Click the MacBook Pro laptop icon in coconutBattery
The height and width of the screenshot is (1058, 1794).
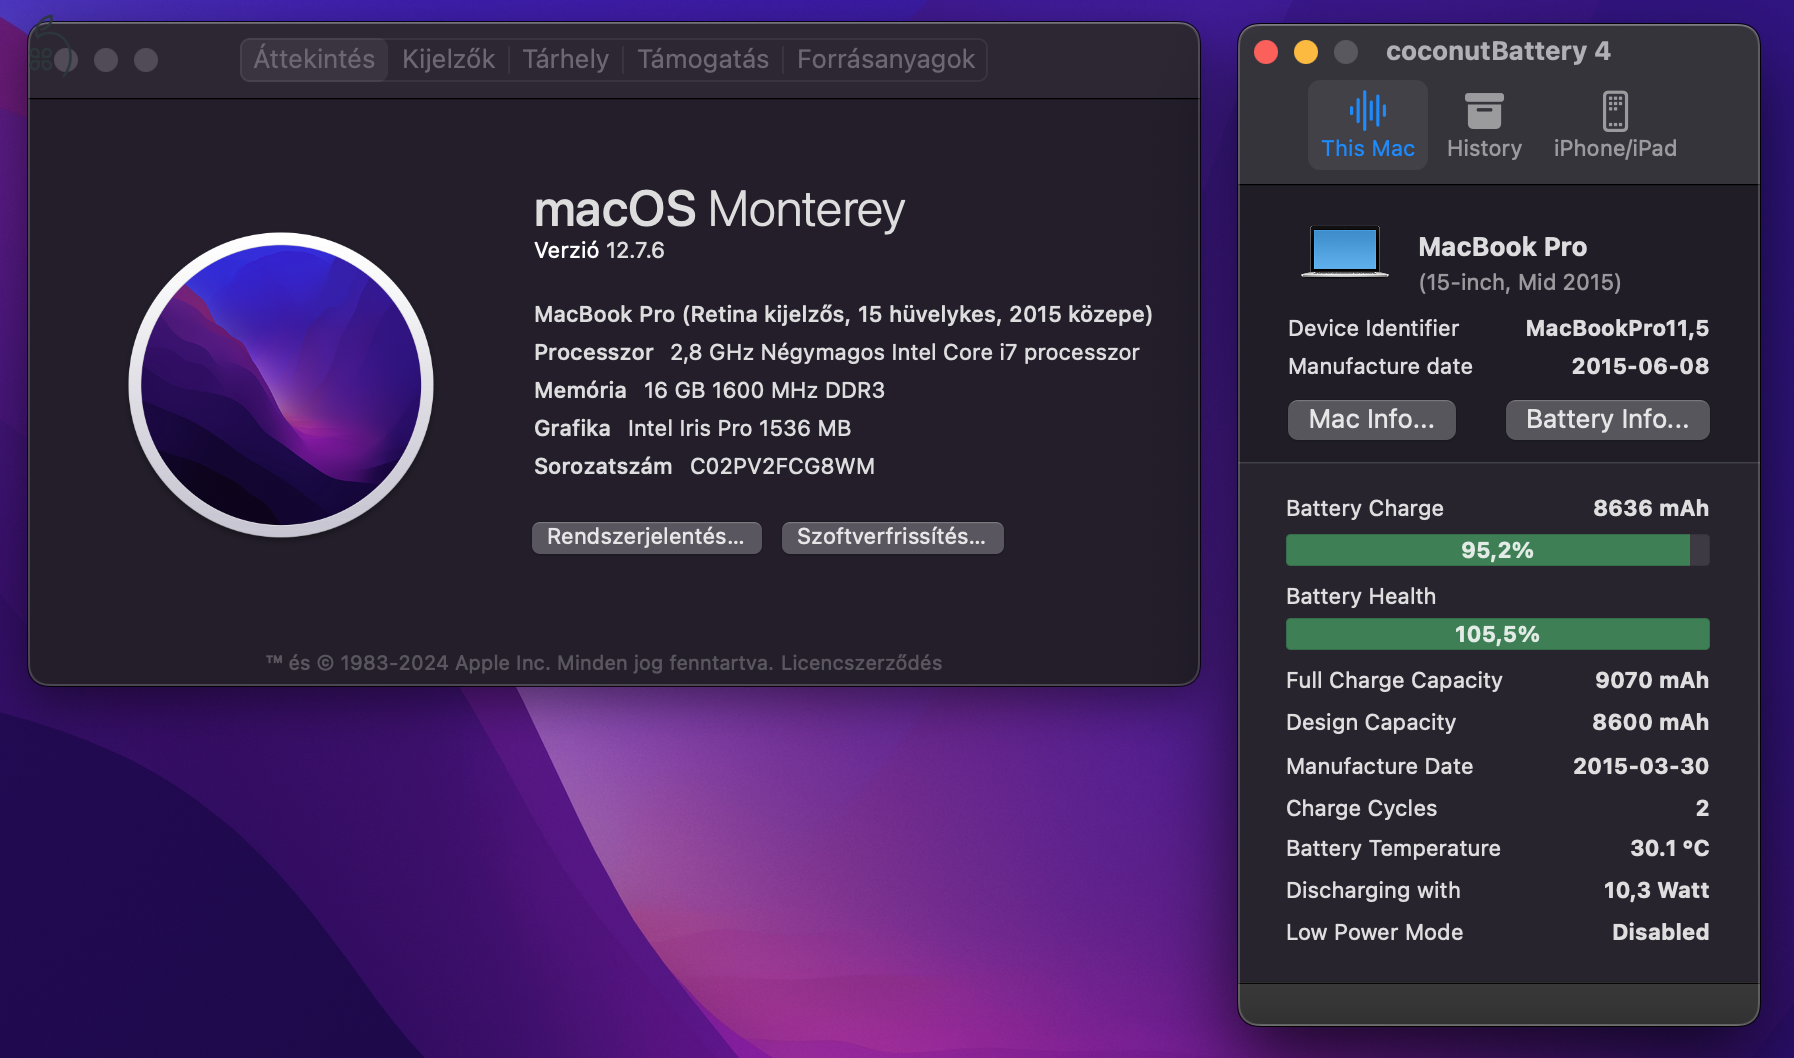pos(1345,251)
